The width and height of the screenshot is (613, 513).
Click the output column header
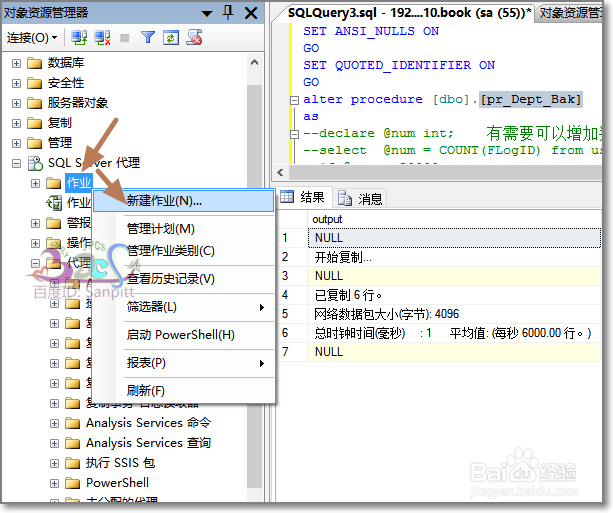click(454, 219)
